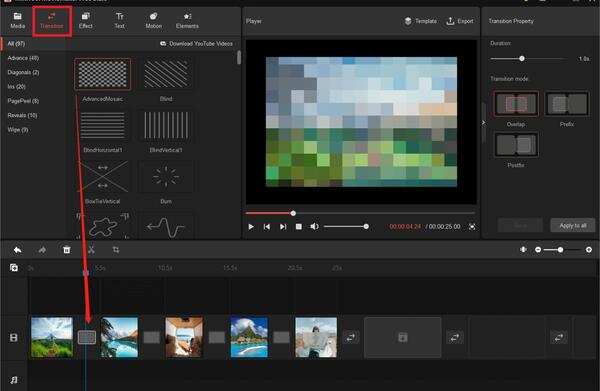
Task: Delete the selected item with trash icon
Action: pyautogui.click(x=67, y=250)
